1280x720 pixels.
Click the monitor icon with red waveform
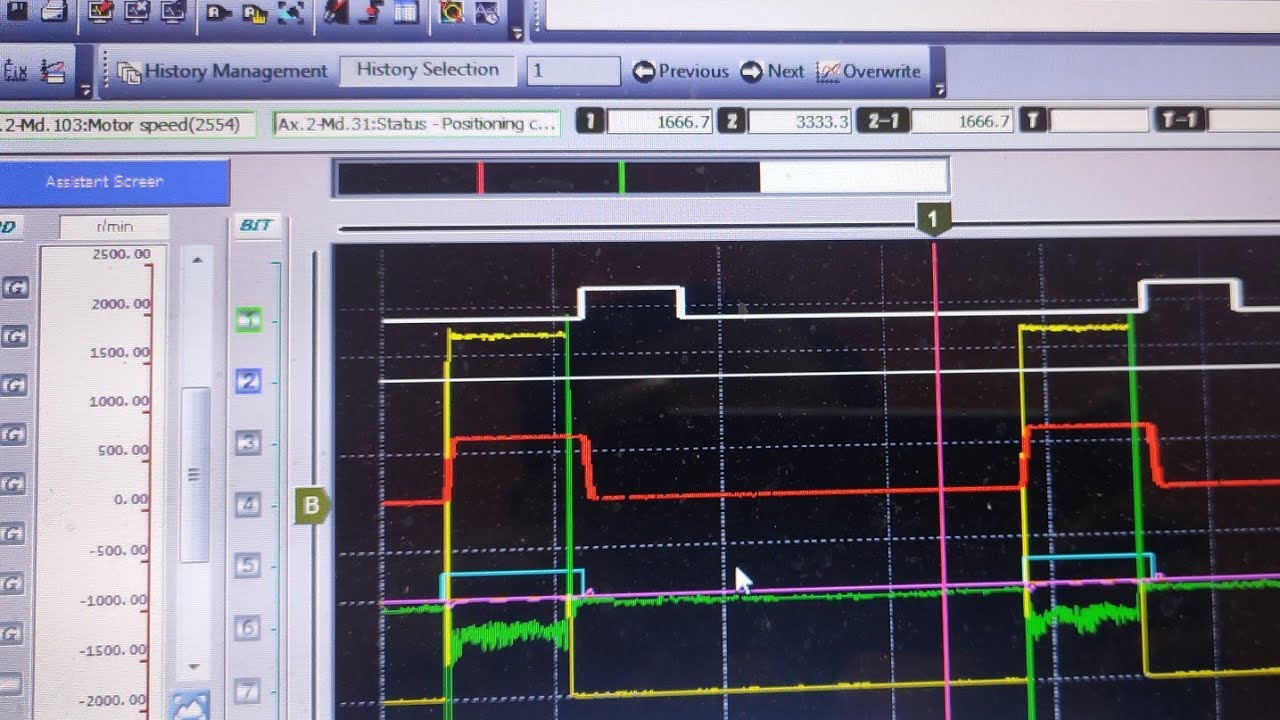point(101,10)
